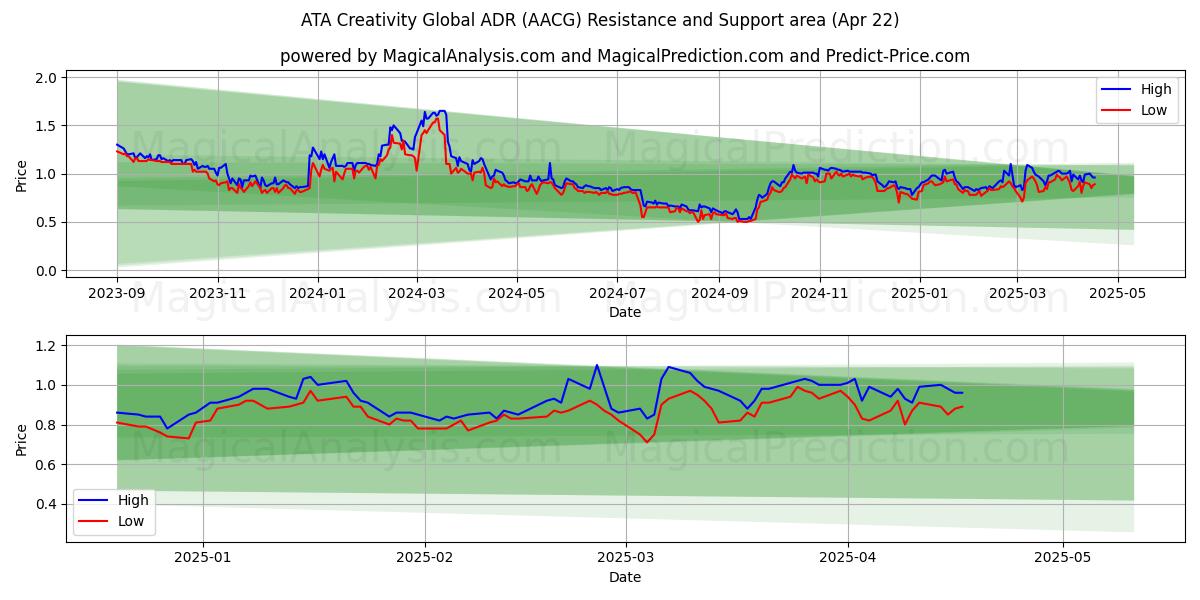Click the '2024-09' x-axis label
This screenshot has width=1200, height=600.
pyautogui.click(x=719, y=293)
